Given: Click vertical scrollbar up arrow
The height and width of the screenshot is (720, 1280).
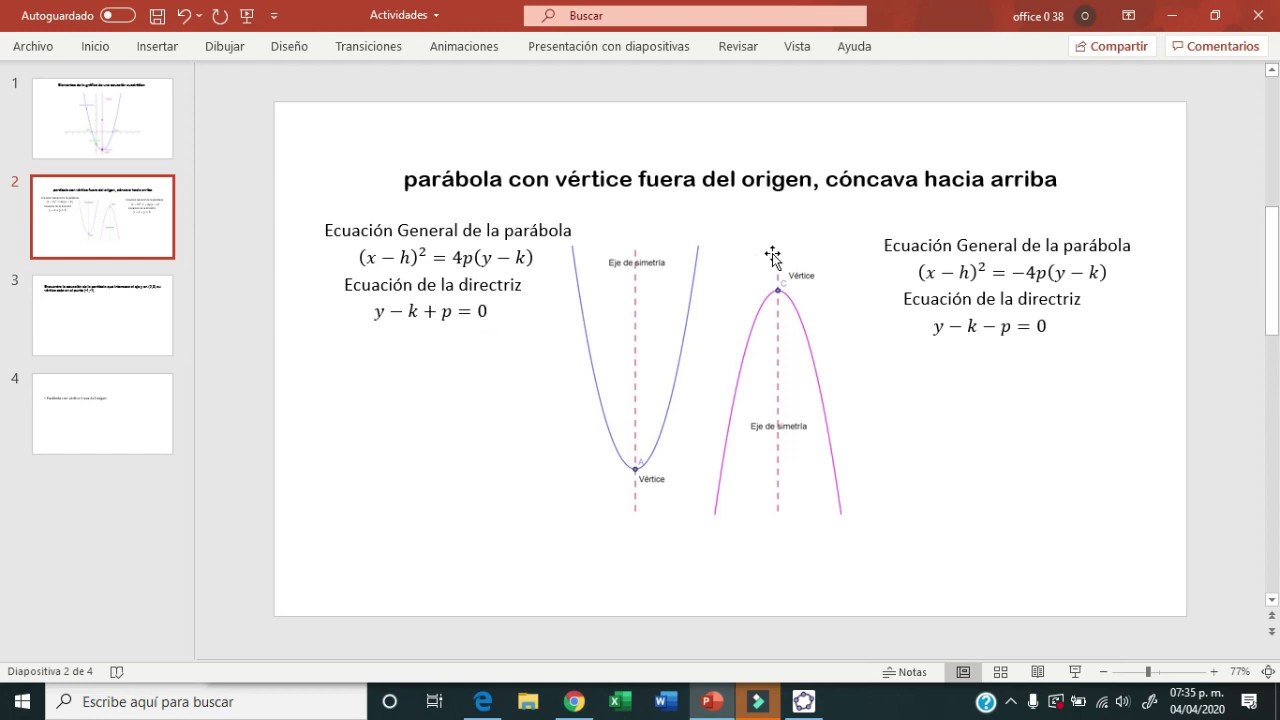Looking at the screenshot, I should click(1272, 70).
